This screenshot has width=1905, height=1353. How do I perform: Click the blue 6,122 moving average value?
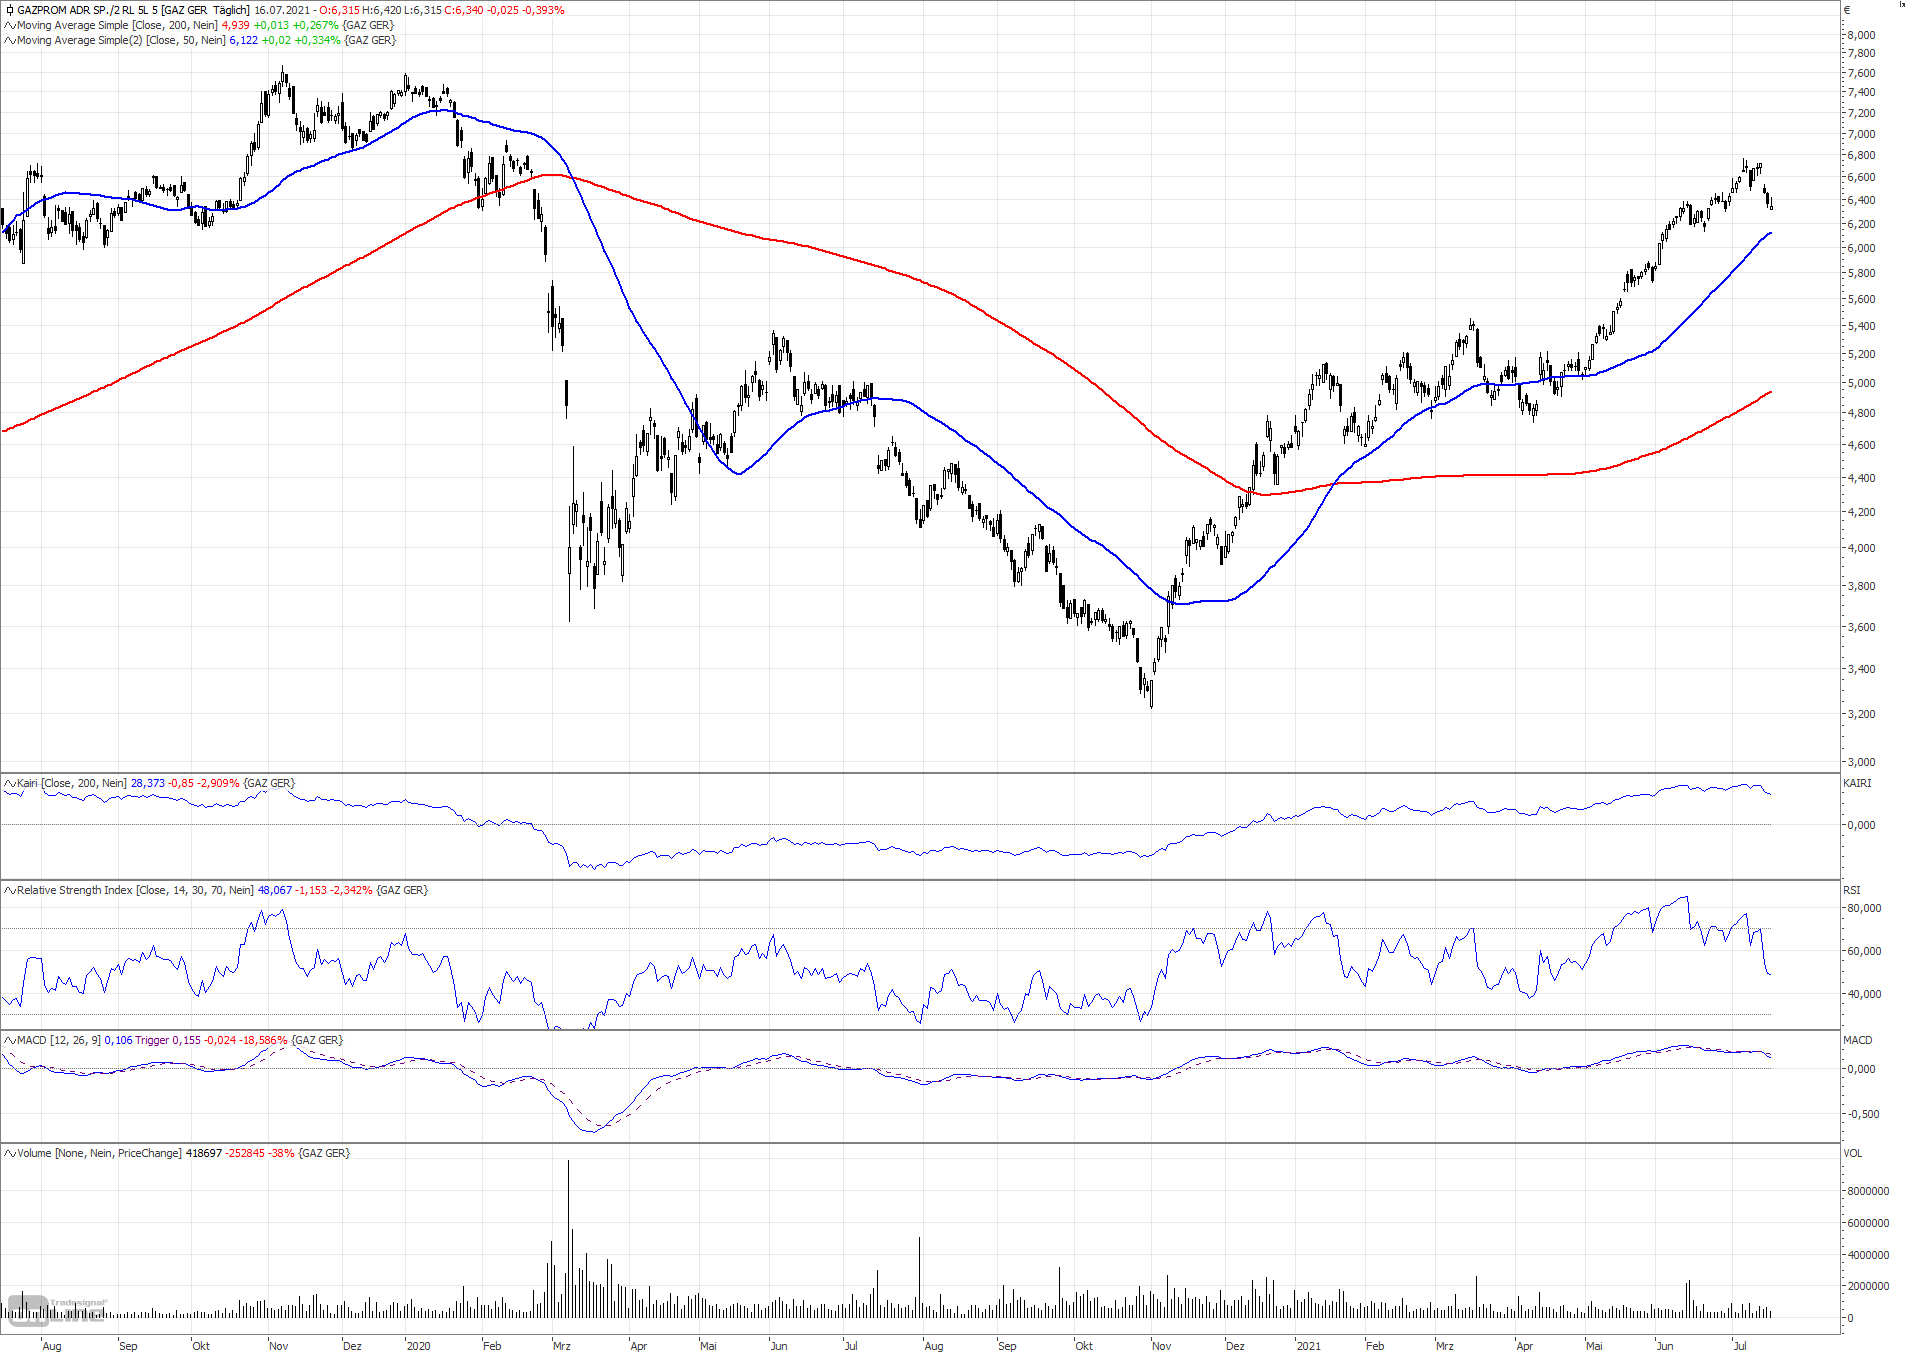click(243, 40)
